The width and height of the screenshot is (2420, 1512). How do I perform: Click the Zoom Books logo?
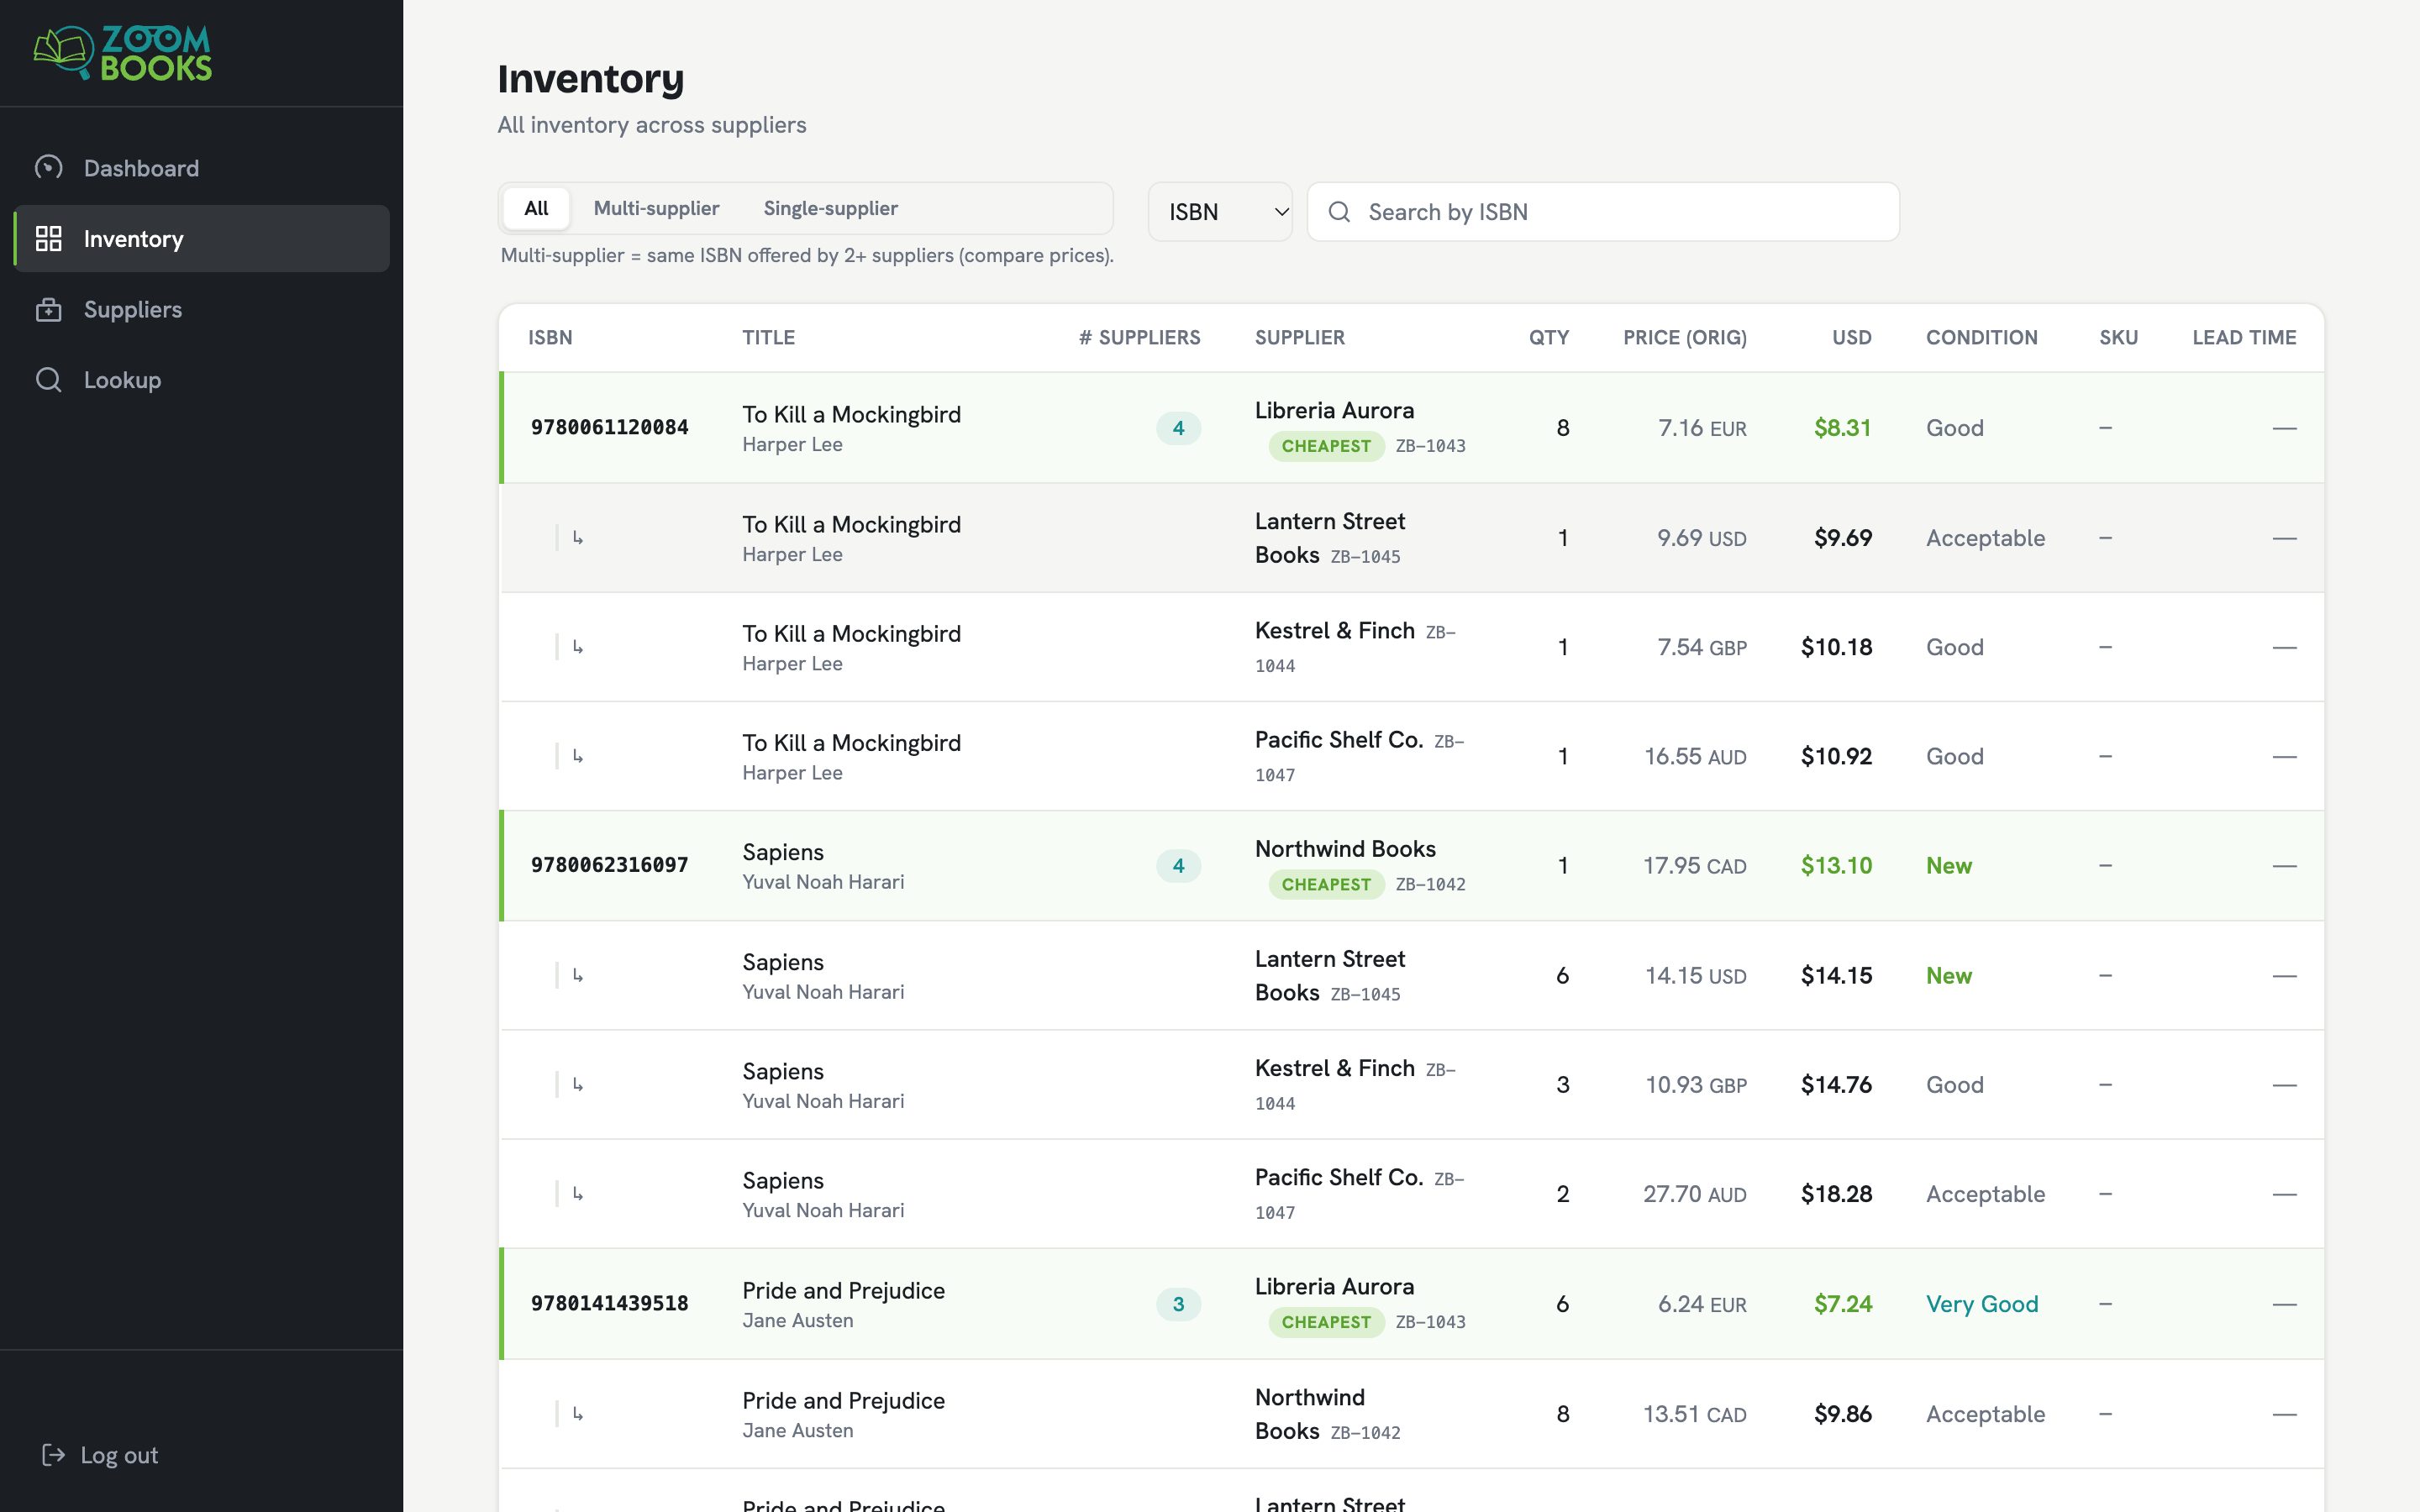point(122,53)
